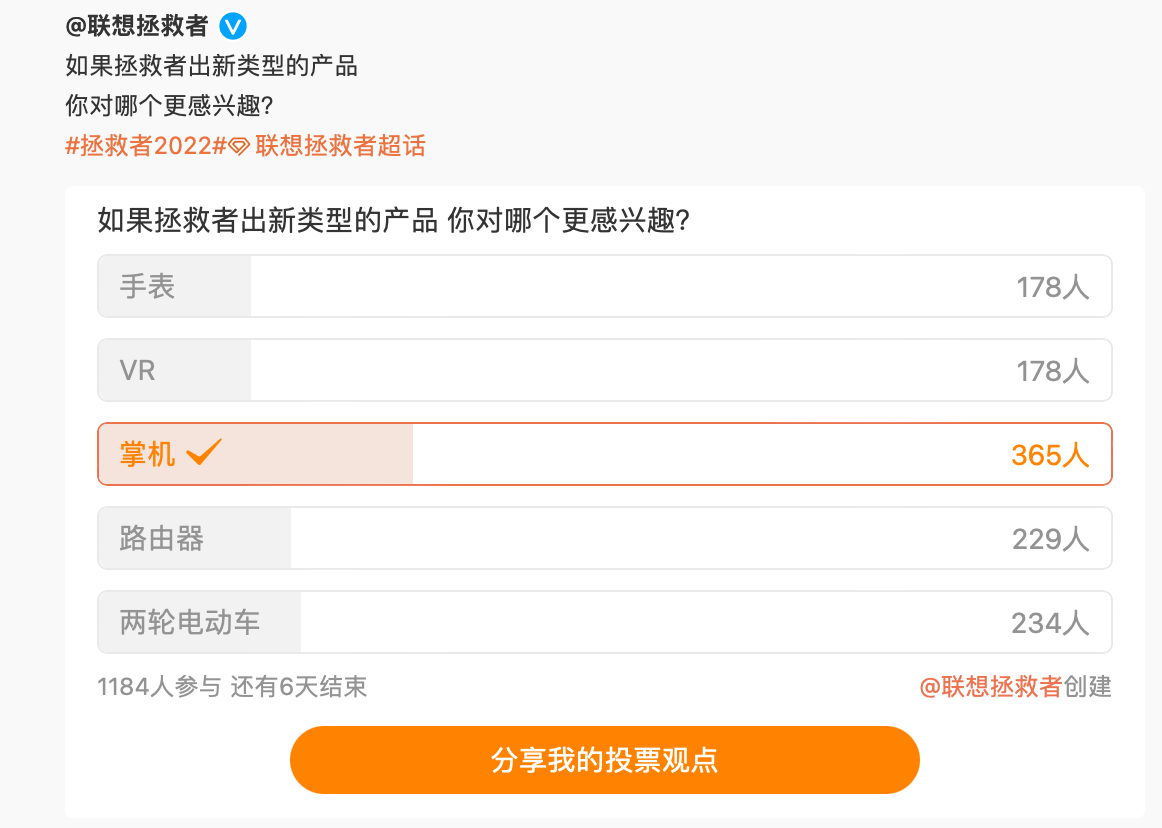Select the VR poll option
The height and width of the screenshot is (828, 1162).
coord(604,371)
